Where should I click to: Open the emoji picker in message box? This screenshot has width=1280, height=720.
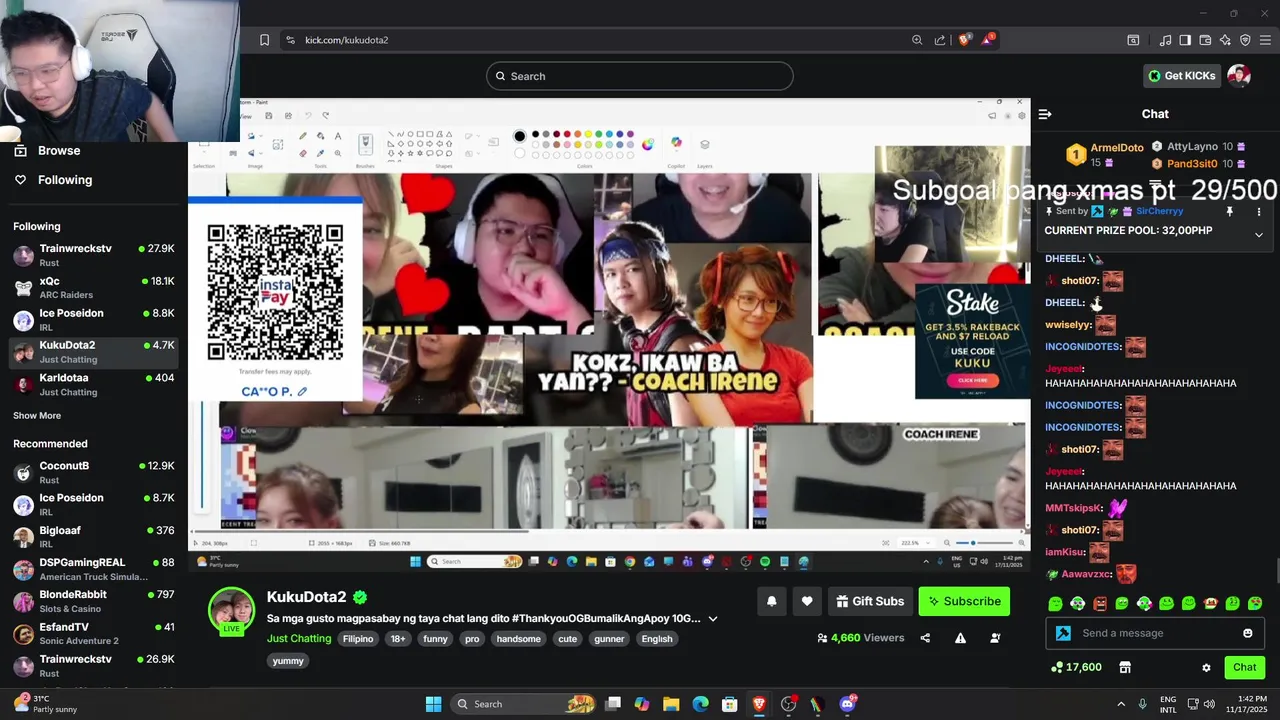click(x=1247, y=633)
